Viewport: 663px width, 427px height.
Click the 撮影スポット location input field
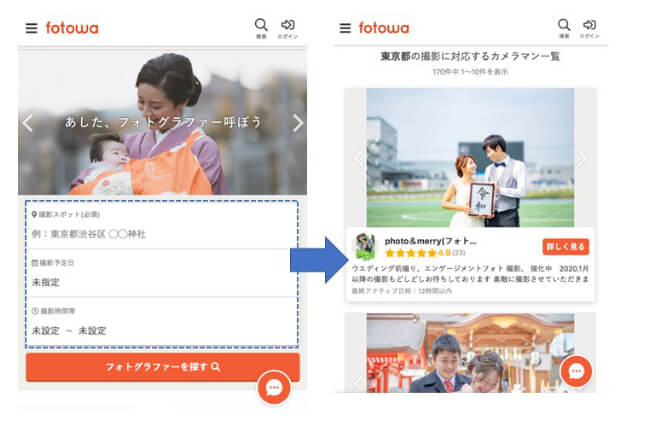(162, 233)
